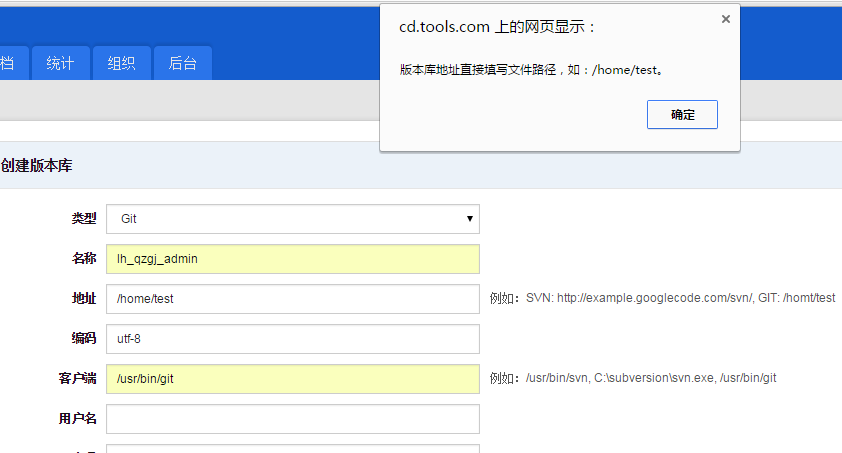Viewport: 842px width, 453px height.
Task: Click into the 编码 field showing utf-8
Action: point(293,339)
